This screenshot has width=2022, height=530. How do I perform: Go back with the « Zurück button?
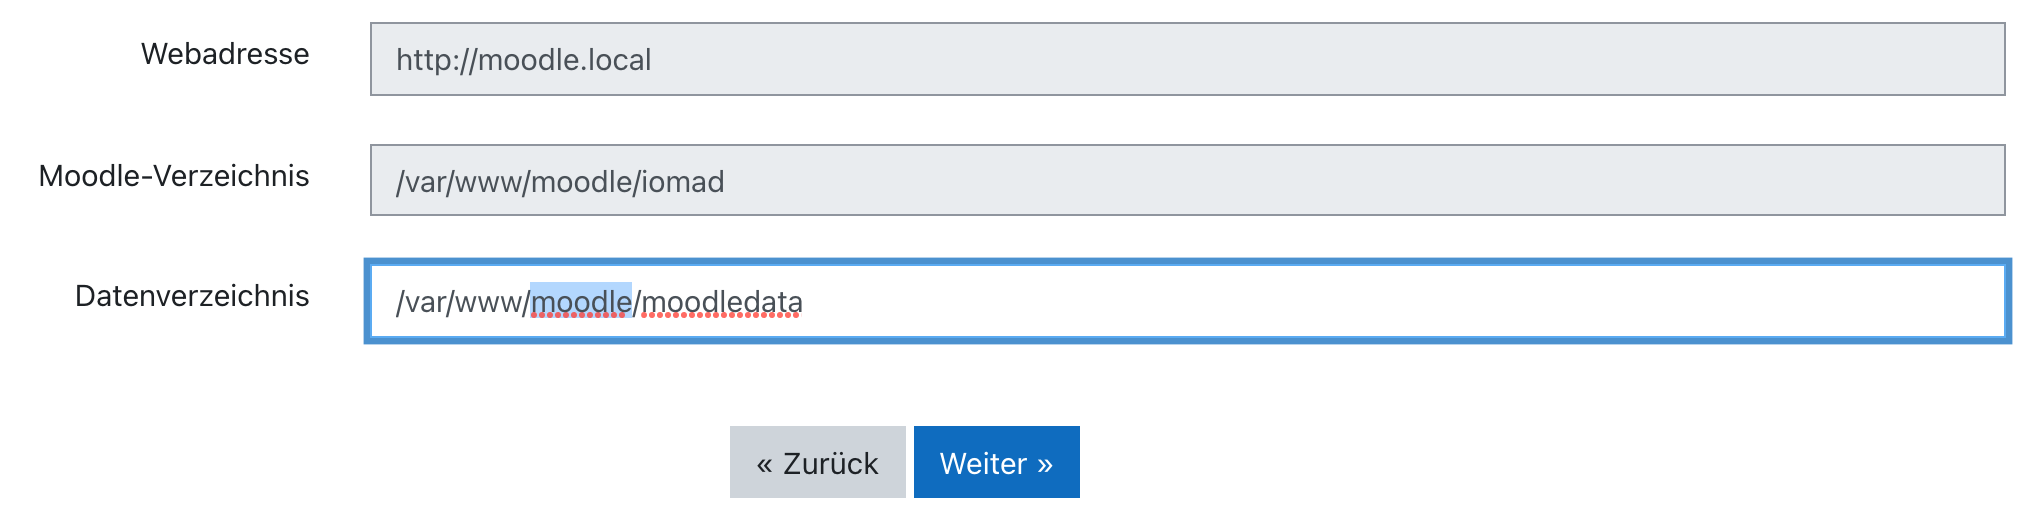pyautogui.click(x=817, y=463)
